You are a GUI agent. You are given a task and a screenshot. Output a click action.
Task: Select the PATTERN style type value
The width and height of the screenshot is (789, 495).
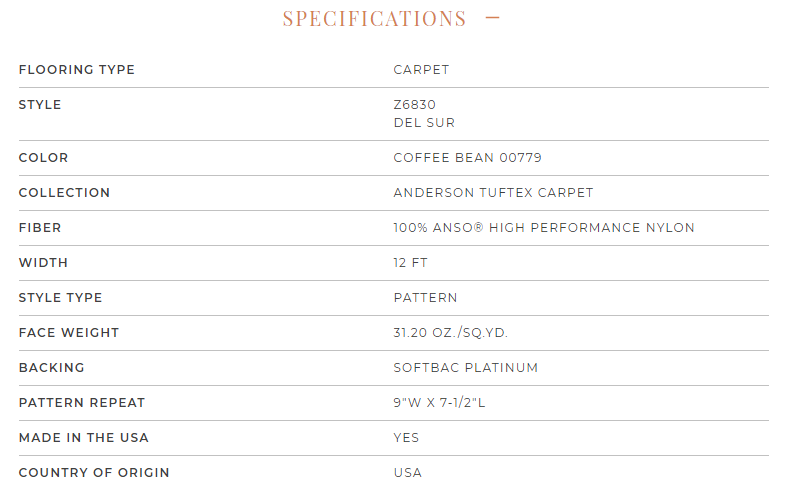pyautogui.click(x=425, y=298)
